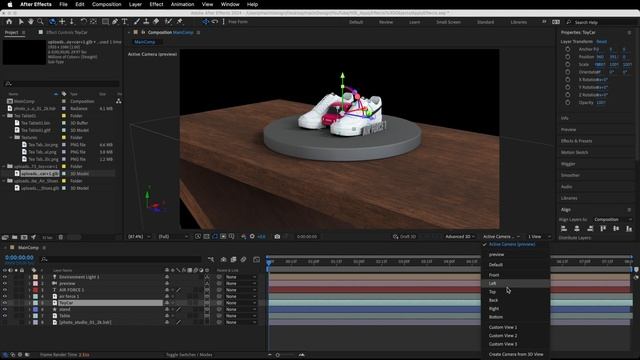
Task: Open ToyCar layer Parent None dropdown
Action: tap(241, 303)
